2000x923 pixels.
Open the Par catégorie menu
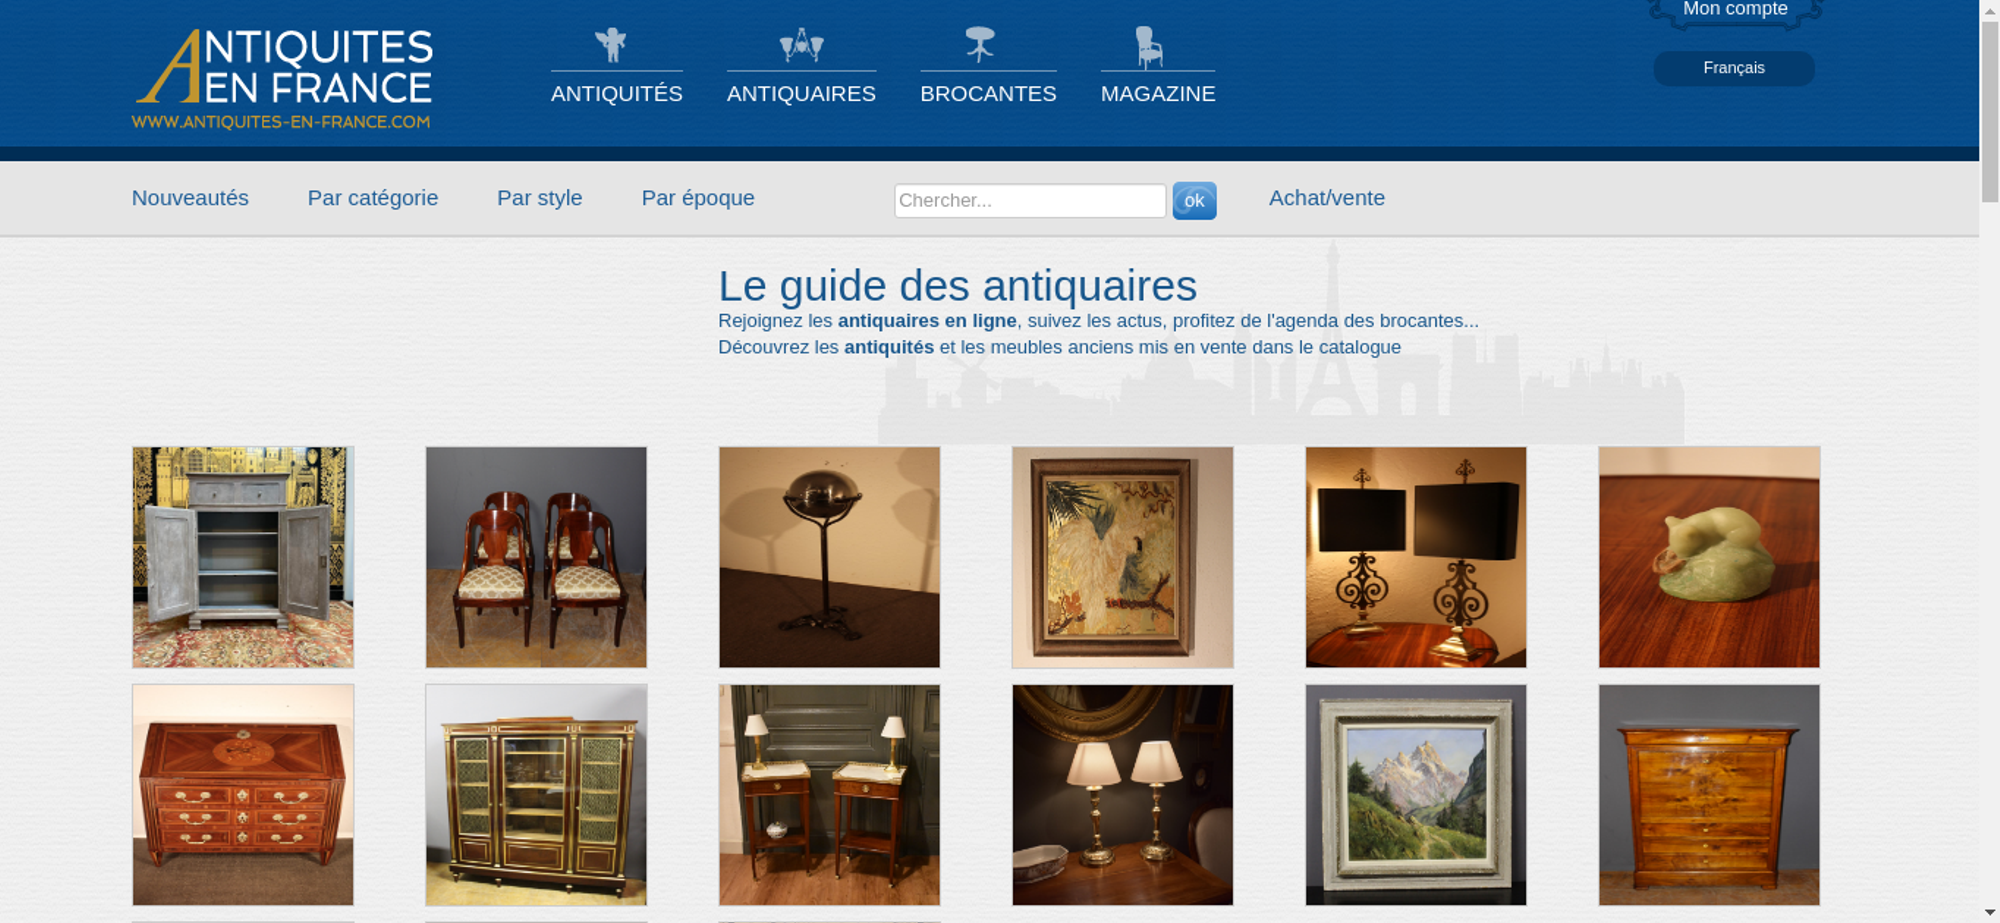[373, 198]
